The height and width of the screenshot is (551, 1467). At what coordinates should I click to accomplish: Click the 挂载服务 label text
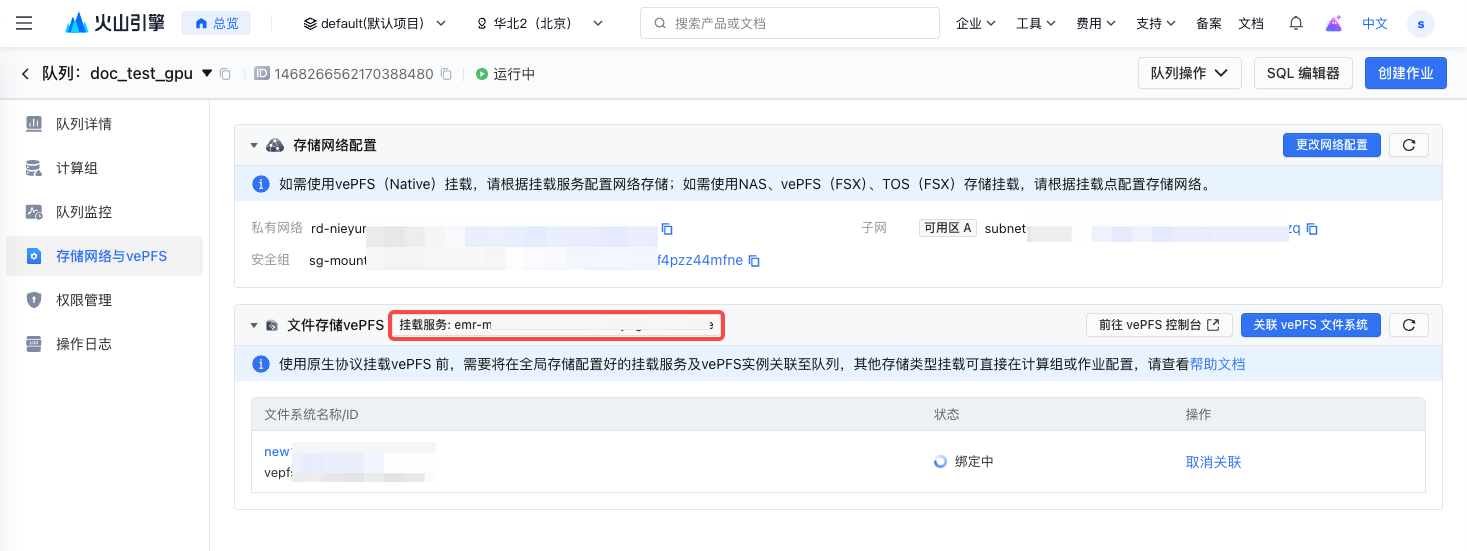coord(424,325)
